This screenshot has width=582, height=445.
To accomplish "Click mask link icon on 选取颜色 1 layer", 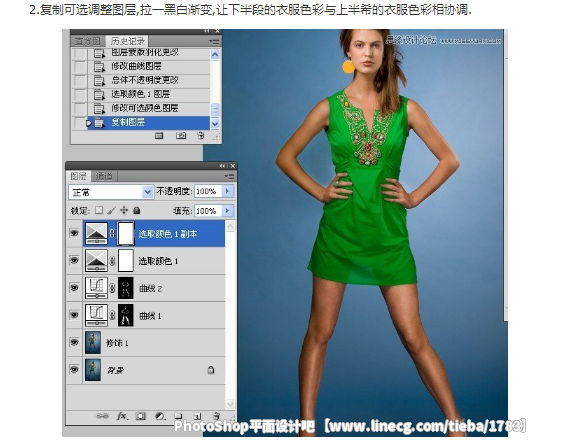I will click(112, 261).
